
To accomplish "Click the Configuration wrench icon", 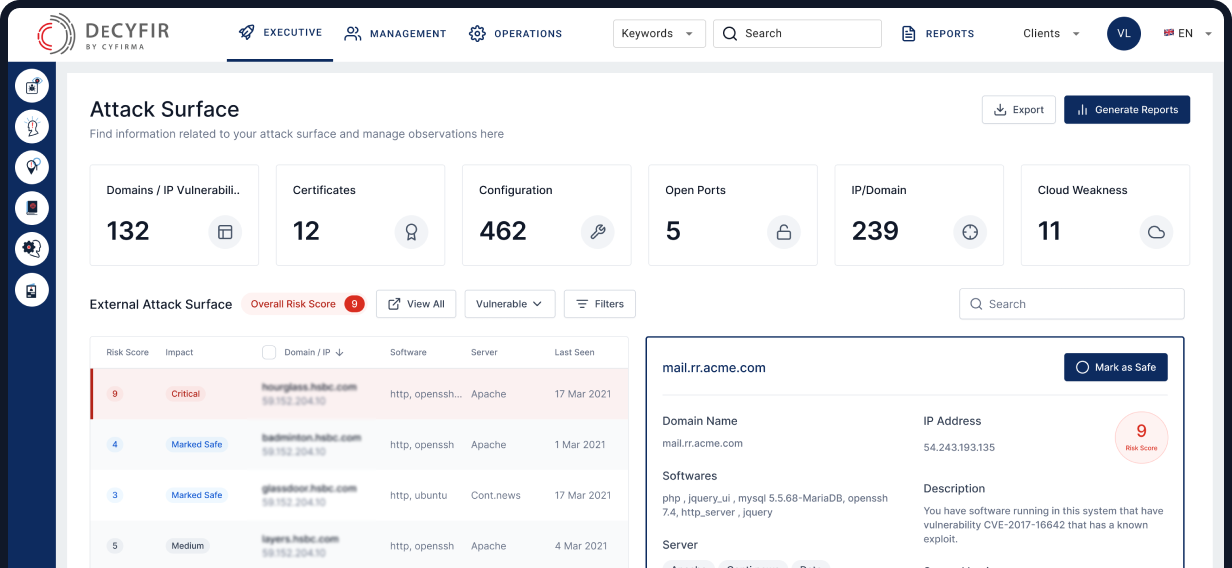I will [x=598, y=232].
